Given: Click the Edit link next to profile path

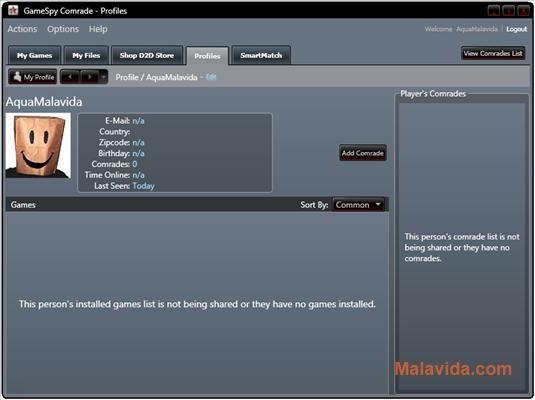Looking at the screenshot, I should coord(211,77).
